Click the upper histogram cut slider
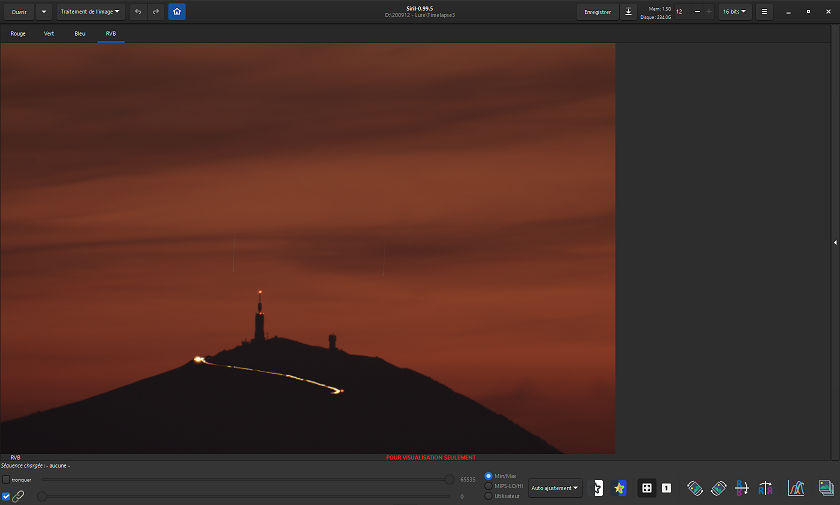840x505 pixels. pos(246,480)
